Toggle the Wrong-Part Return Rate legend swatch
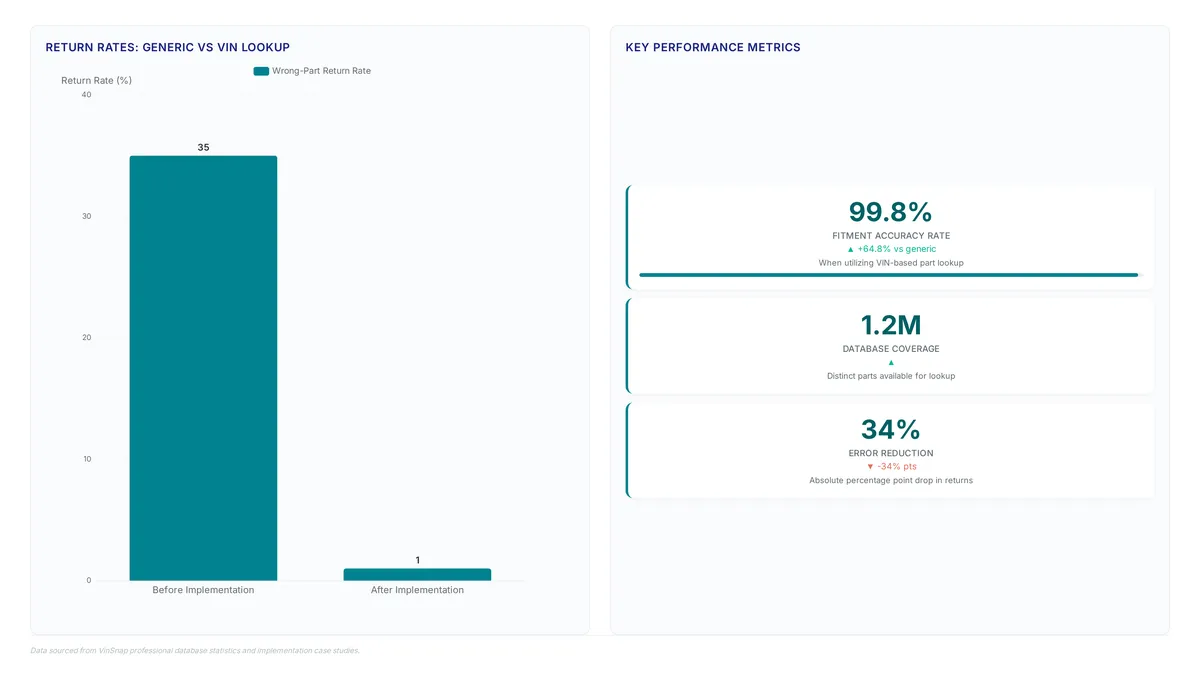 click(x=261, y=71)
